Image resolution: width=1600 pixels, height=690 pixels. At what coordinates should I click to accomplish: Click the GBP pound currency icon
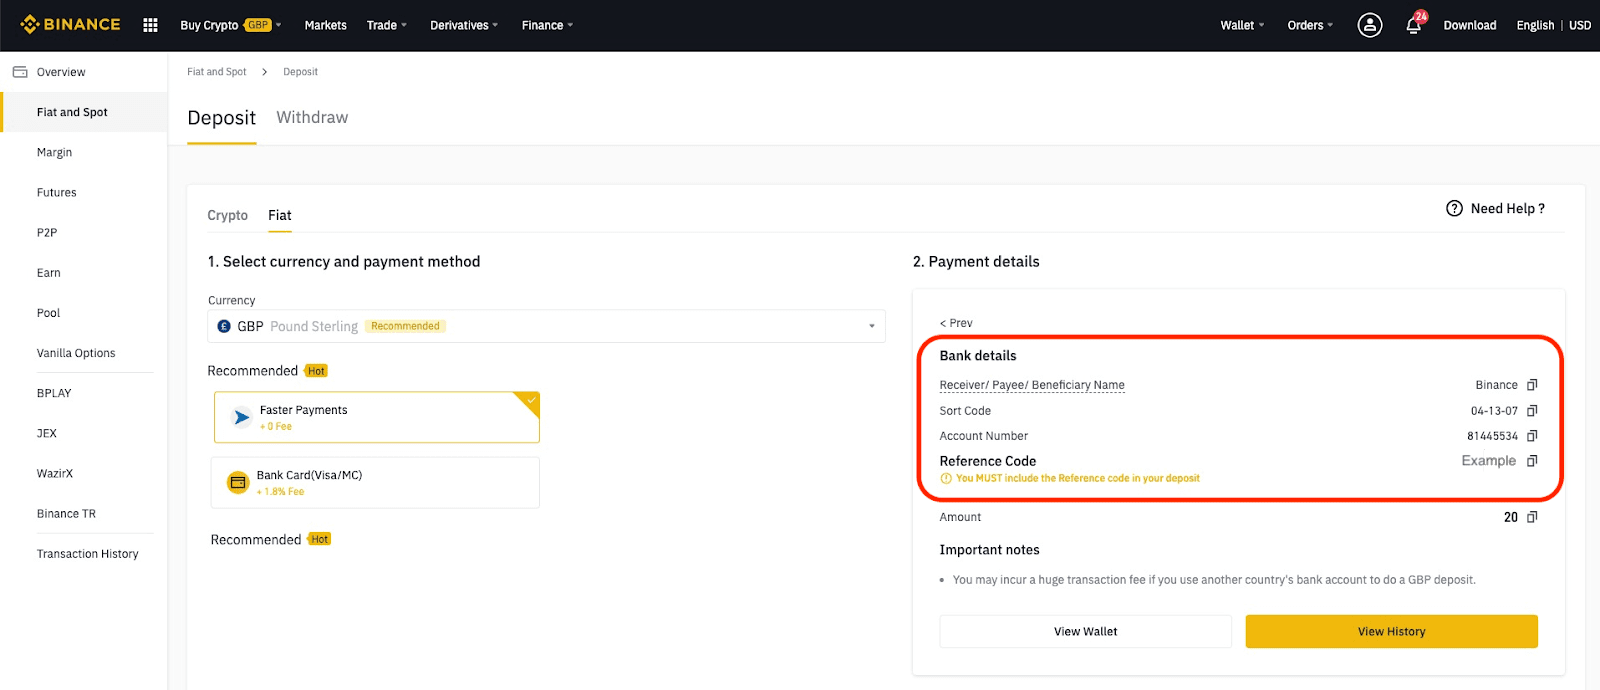pyautogui.click(x=224, y=326)
